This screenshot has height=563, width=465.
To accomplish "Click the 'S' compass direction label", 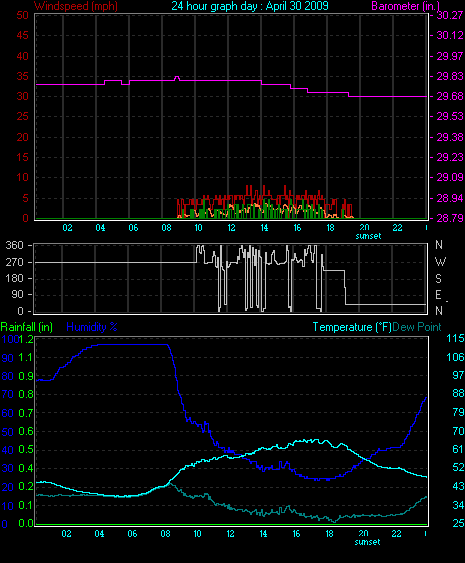I will click(x=438, y=278).
